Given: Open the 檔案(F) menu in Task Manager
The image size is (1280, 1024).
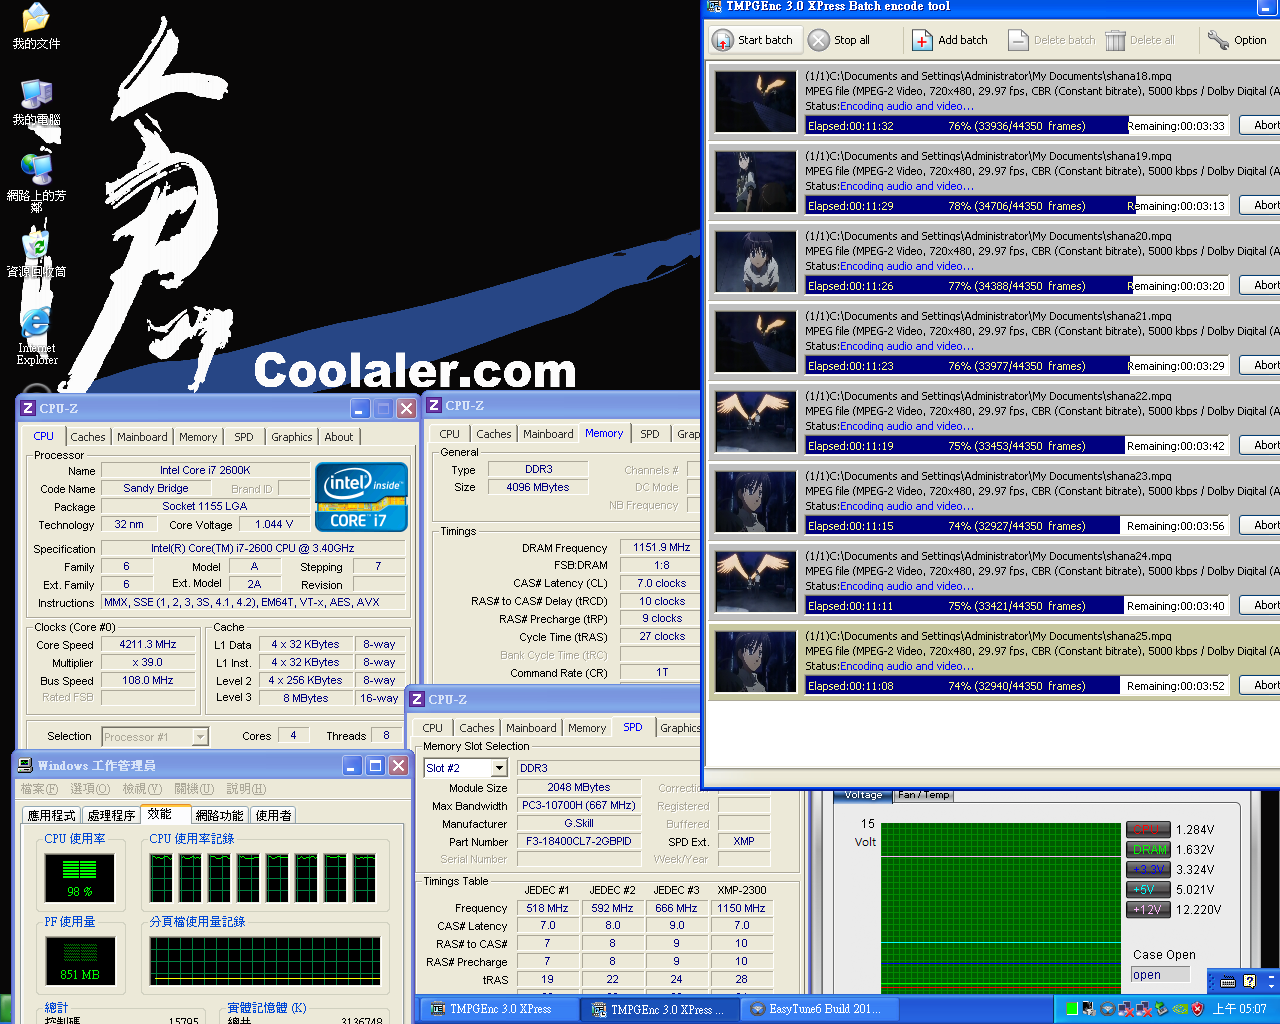Looking at the screenshot, I should [x=39, y=789].
